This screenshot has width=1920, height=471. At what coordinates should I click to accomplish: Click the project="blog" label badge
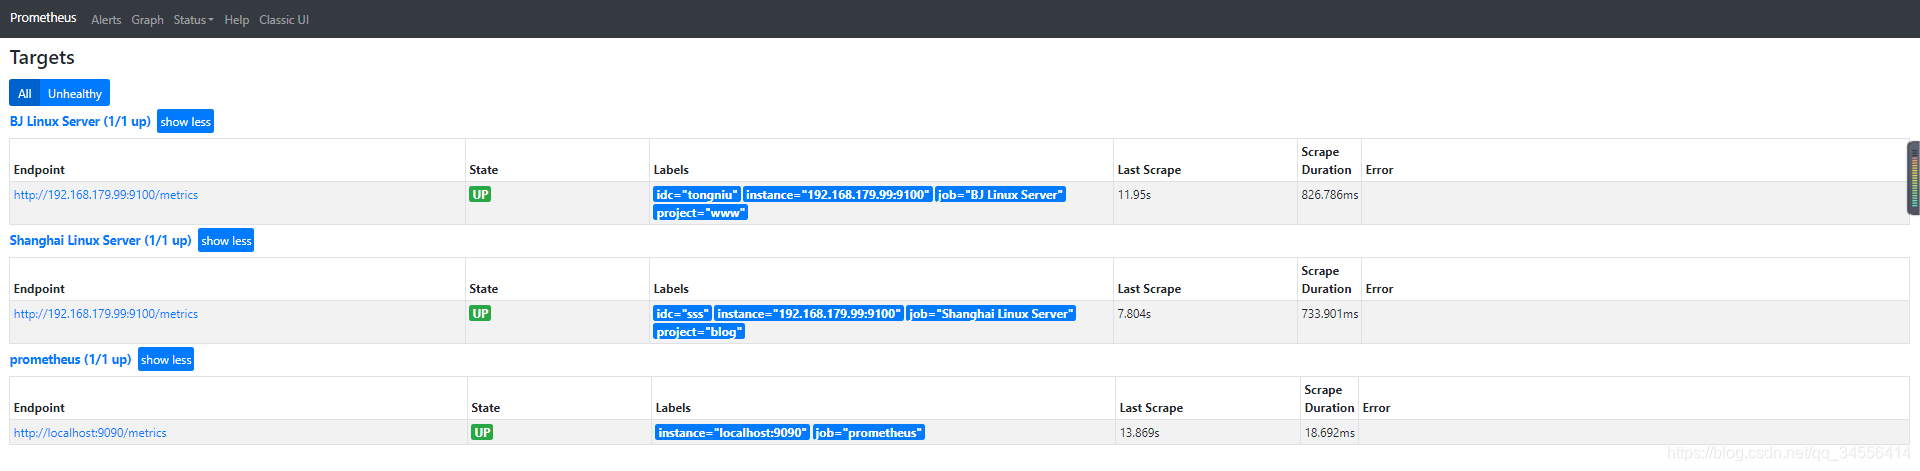coord(699,332)
